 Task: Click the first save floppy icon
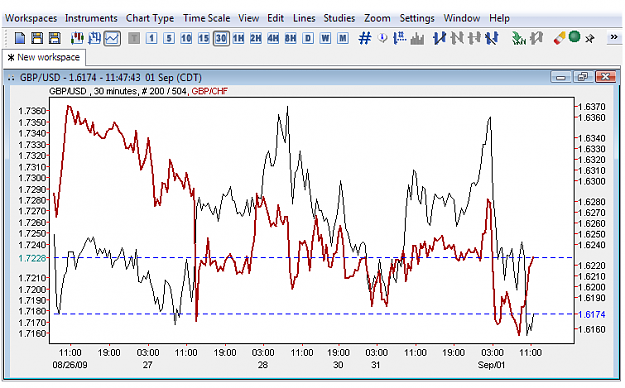coord(37,38)
